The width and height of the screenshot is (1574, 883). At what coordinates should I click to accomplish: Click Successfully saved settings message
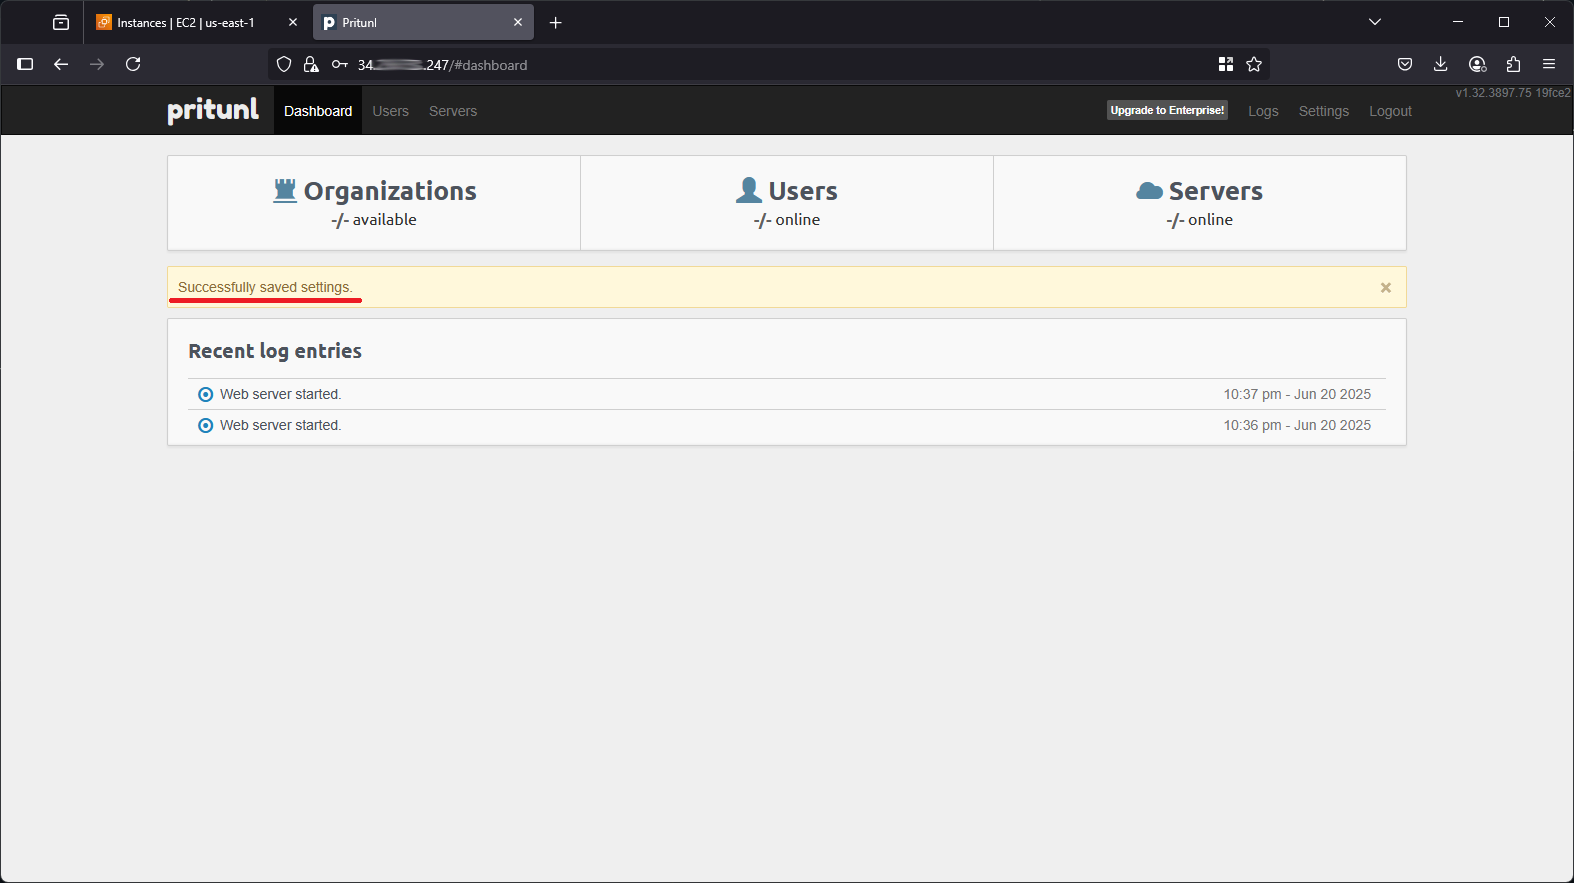(x=265, y=287)
